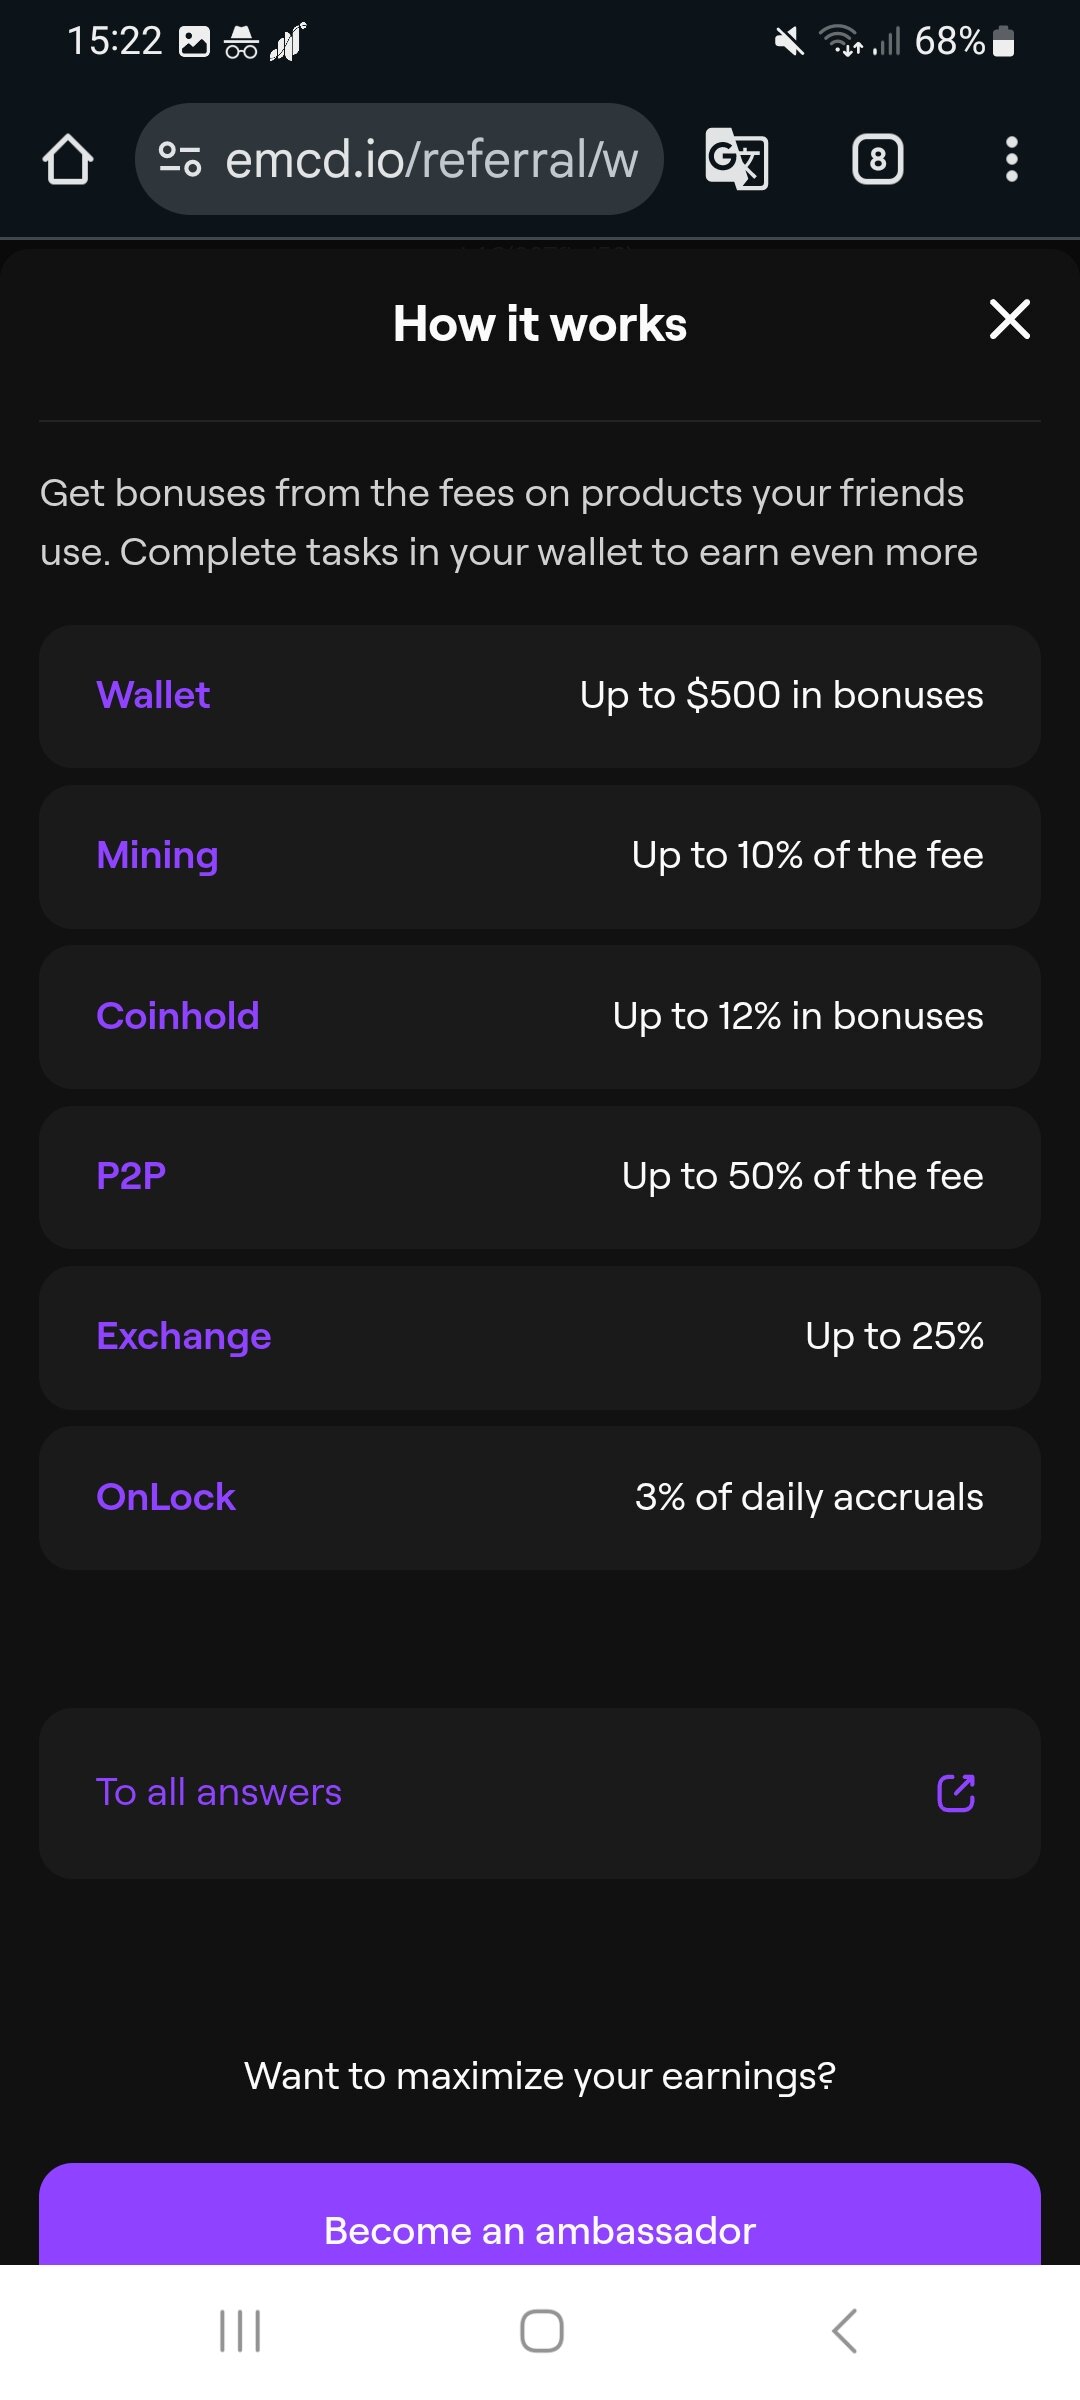1080x2400 pixels.
Task: Open the P2P product link
Action: (x=131, y=1177)
